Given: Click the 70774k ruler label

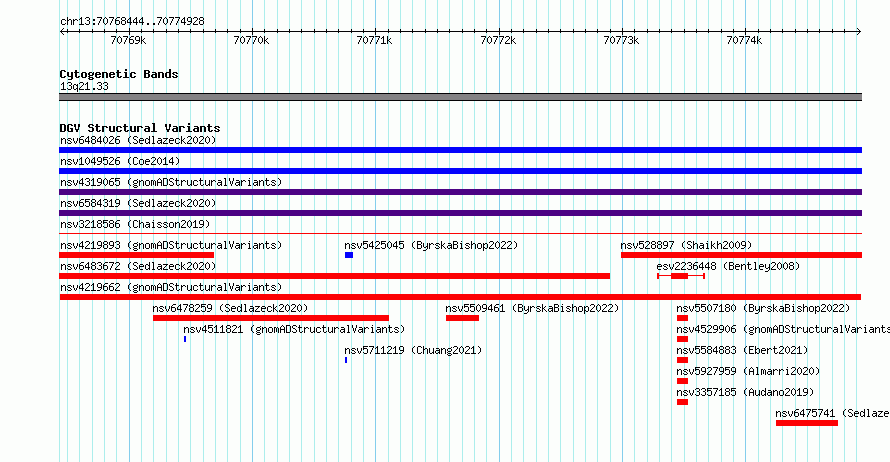Looking at the screenshot, I should click(744, 40).
